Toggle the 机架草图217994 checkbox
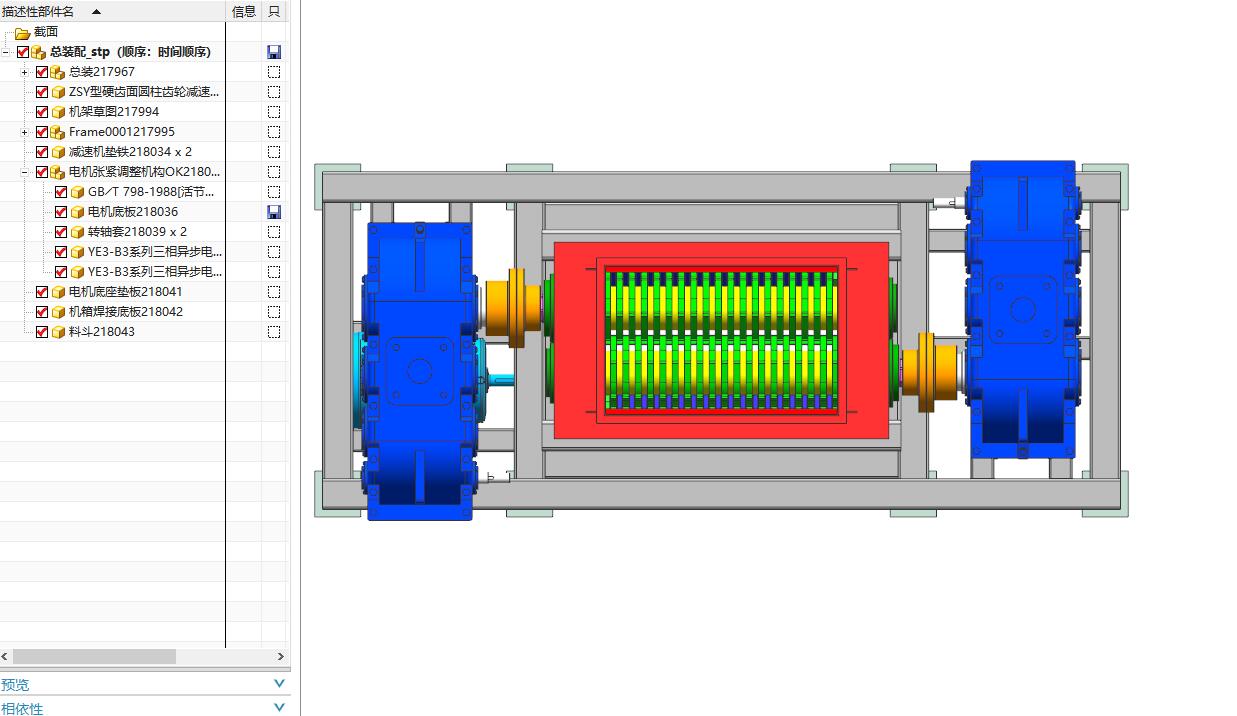The height and width of the screenshot is (716, 1237). tap(42, 112)
